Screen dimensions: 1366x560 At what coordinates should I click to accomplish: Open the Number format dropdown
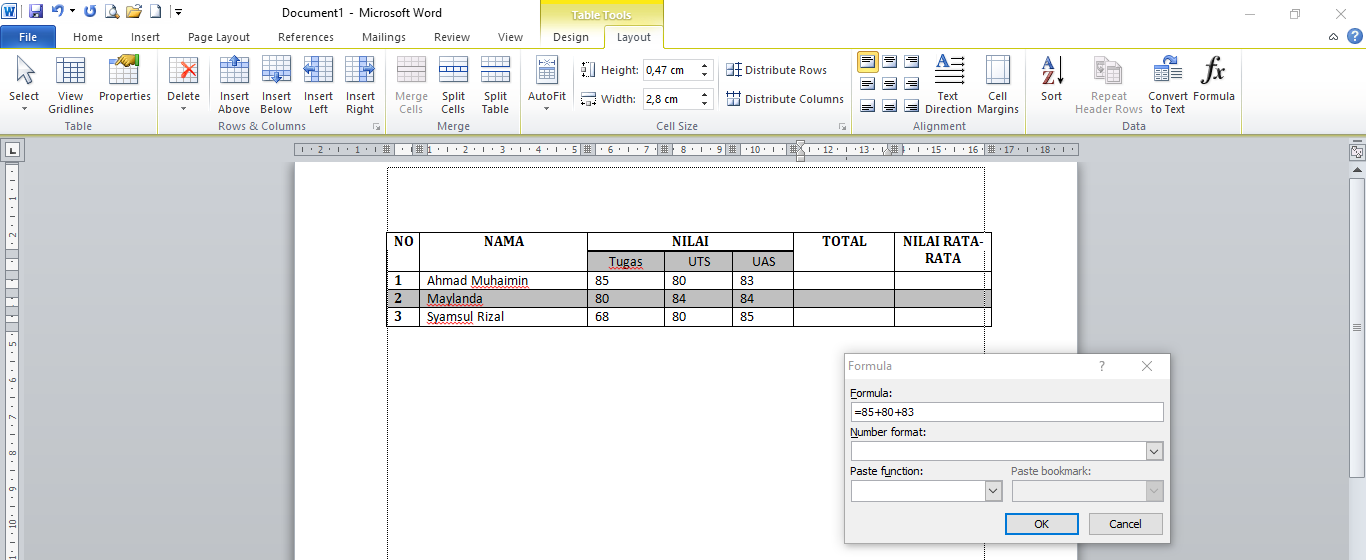(x=1155, y=451)
